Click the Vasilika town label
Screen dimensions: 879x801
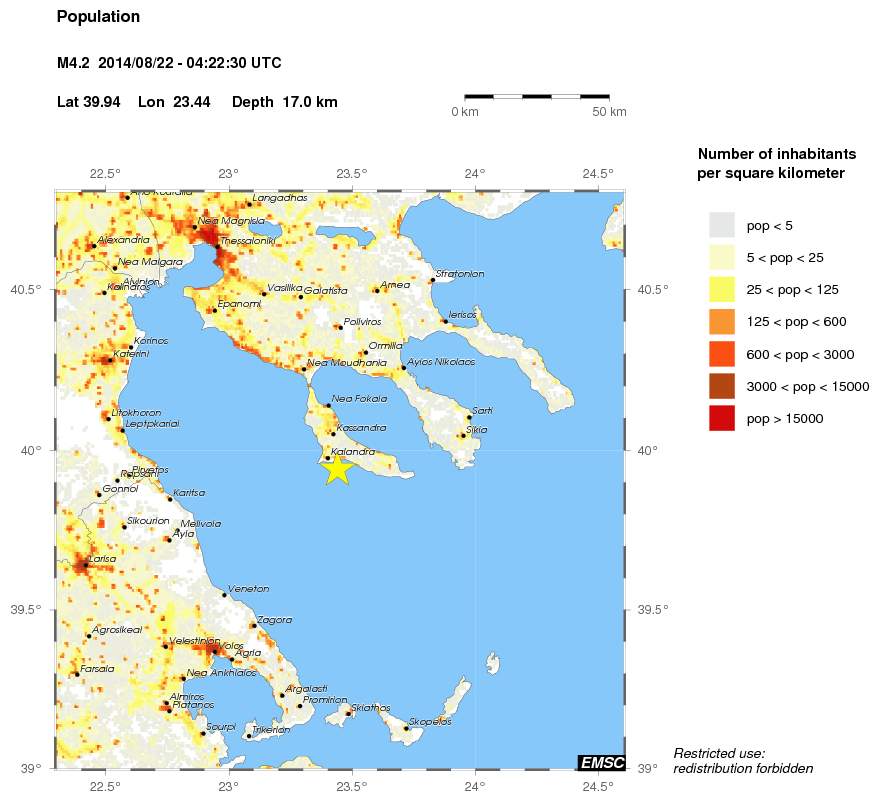(x=285, y=288)
